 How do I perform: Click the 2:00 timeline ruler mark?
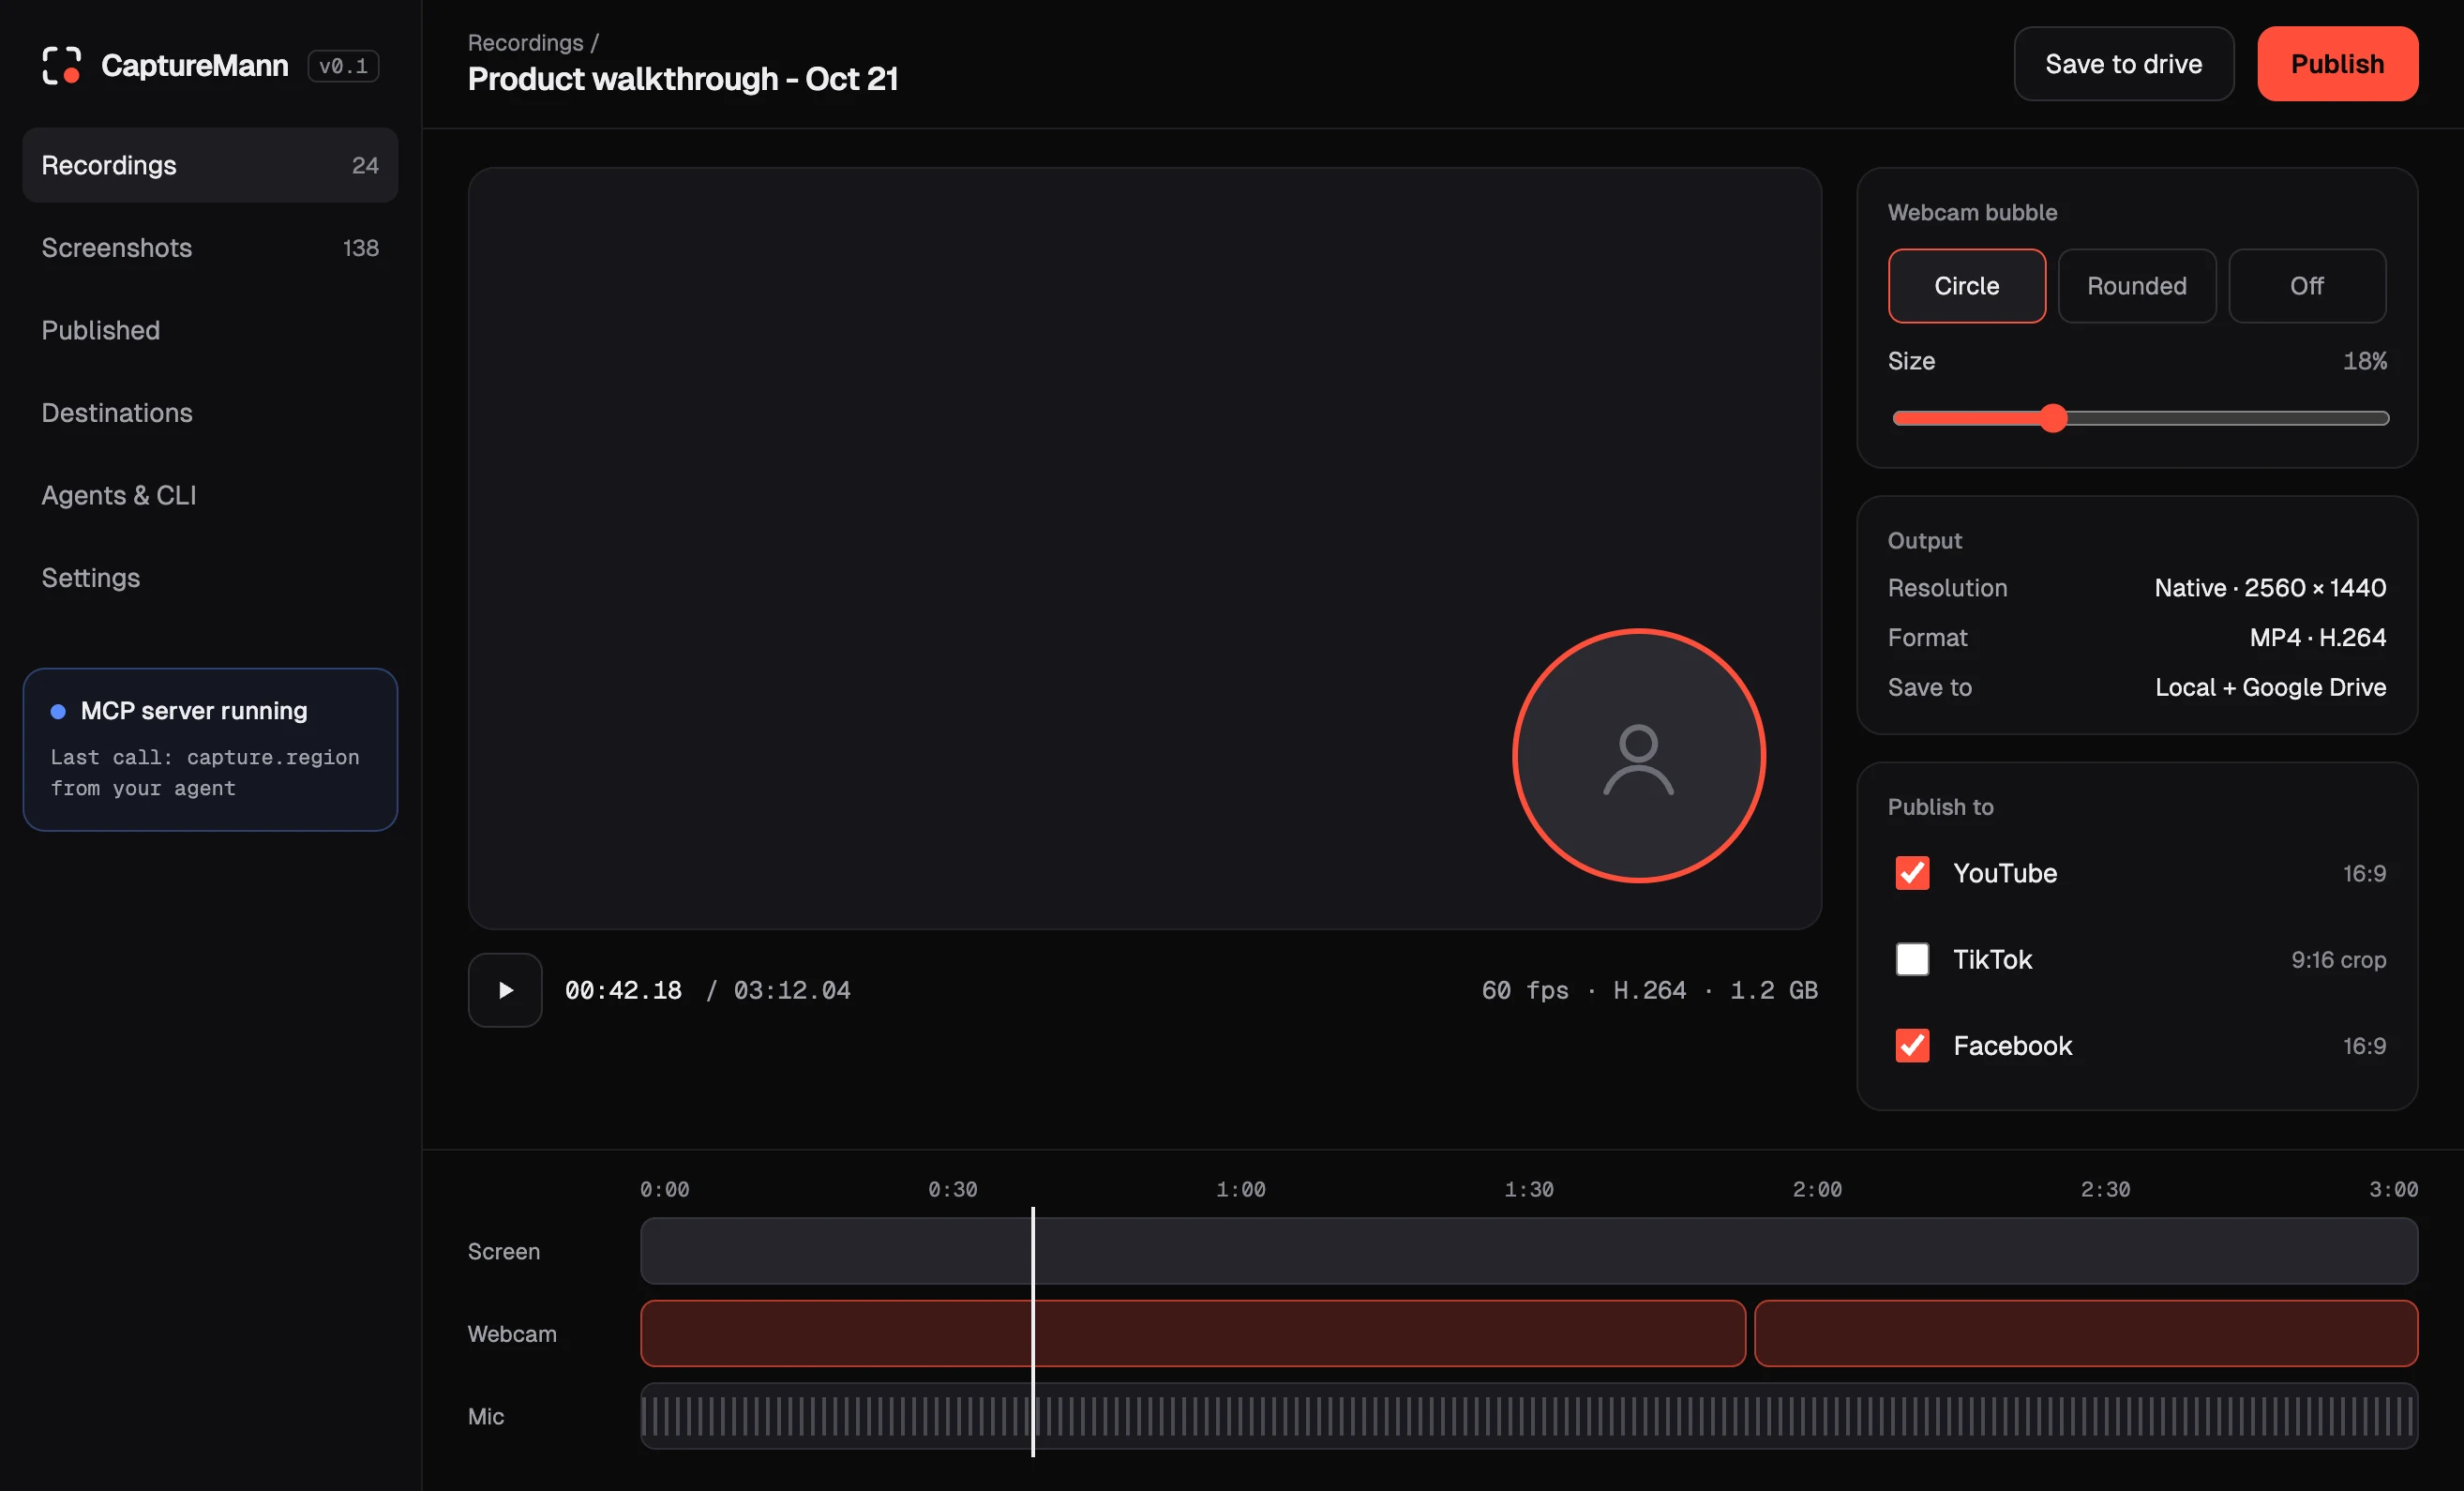tap(1816, 1189)
